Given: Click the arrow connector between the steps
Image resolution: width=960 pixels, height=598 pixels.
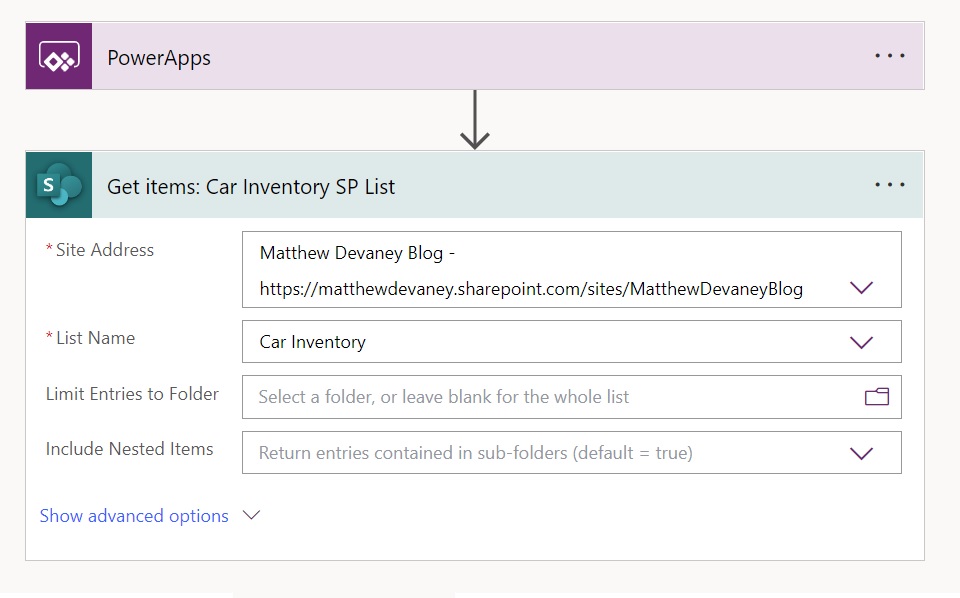Looking at the screenshot, I should [x=474, y=120].
